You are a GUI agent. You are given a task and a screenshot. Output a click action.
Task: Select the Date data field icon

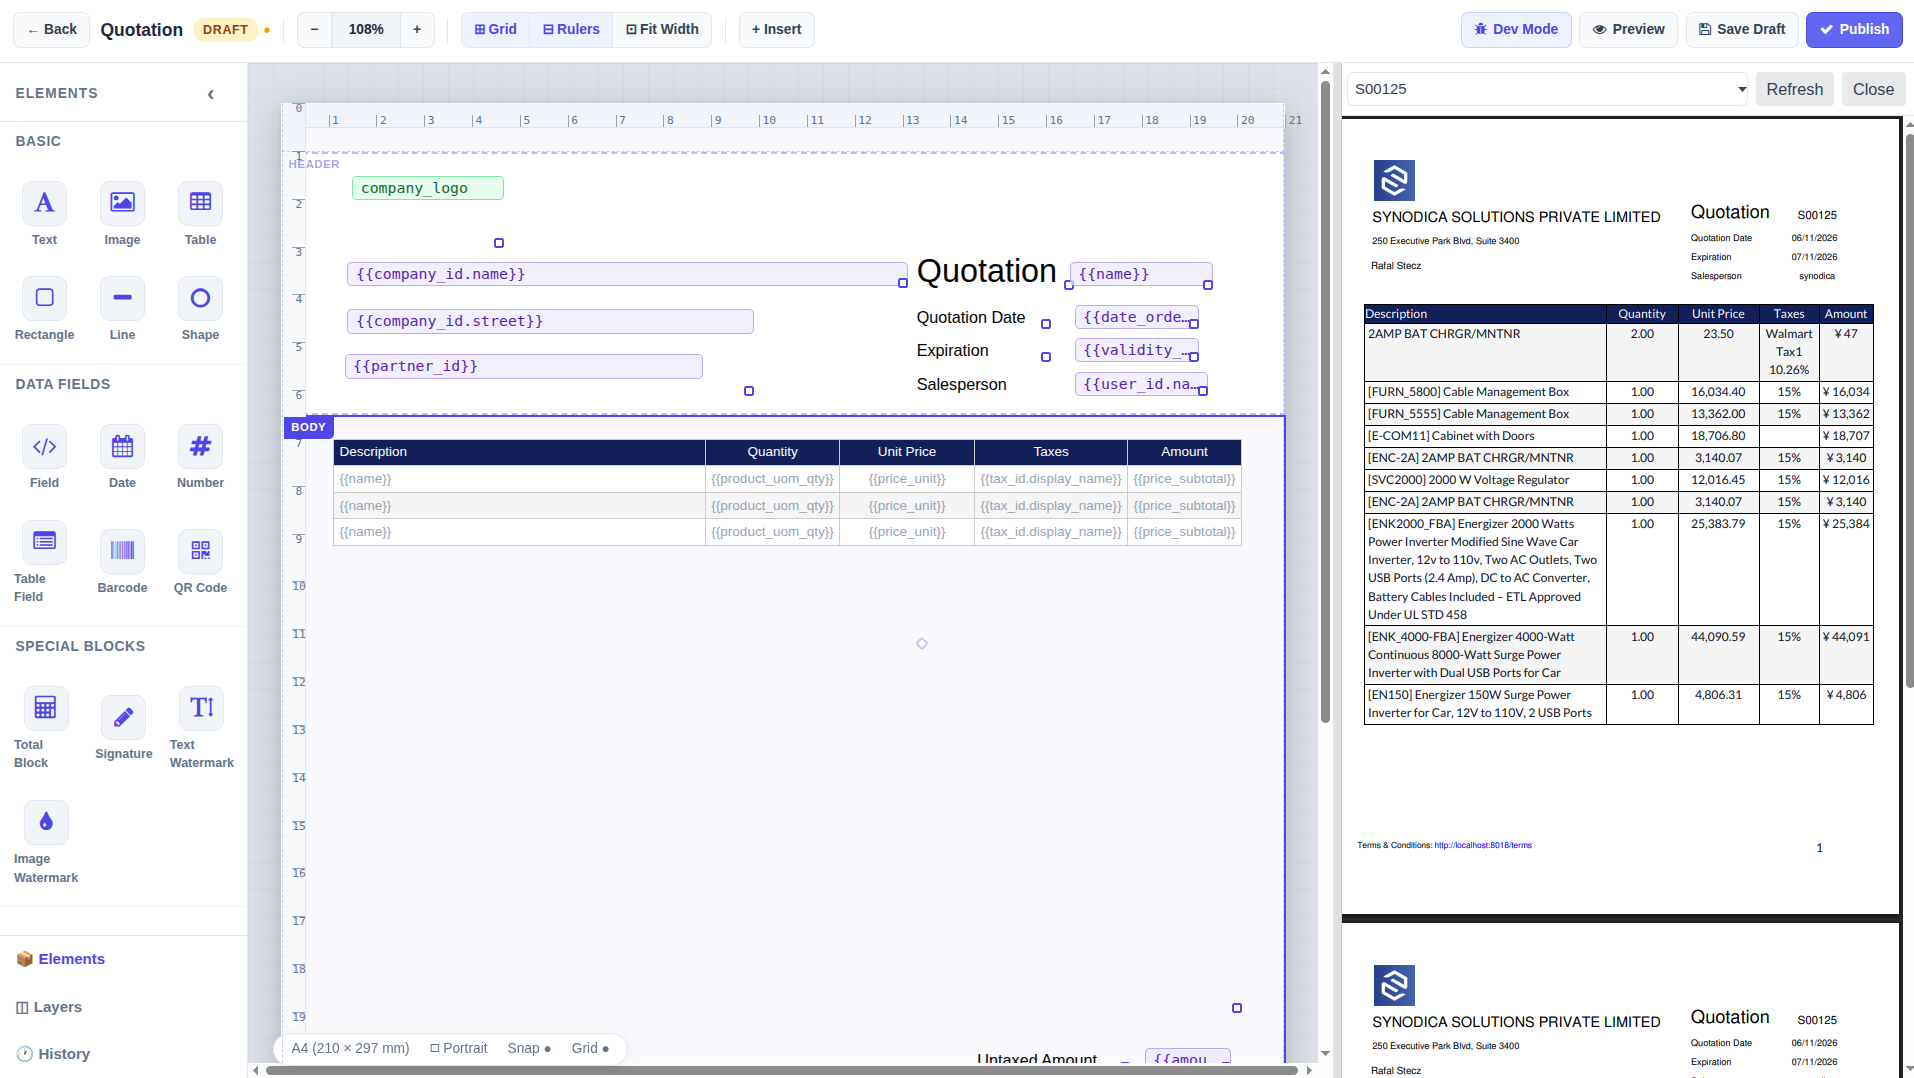coord(122,446)
